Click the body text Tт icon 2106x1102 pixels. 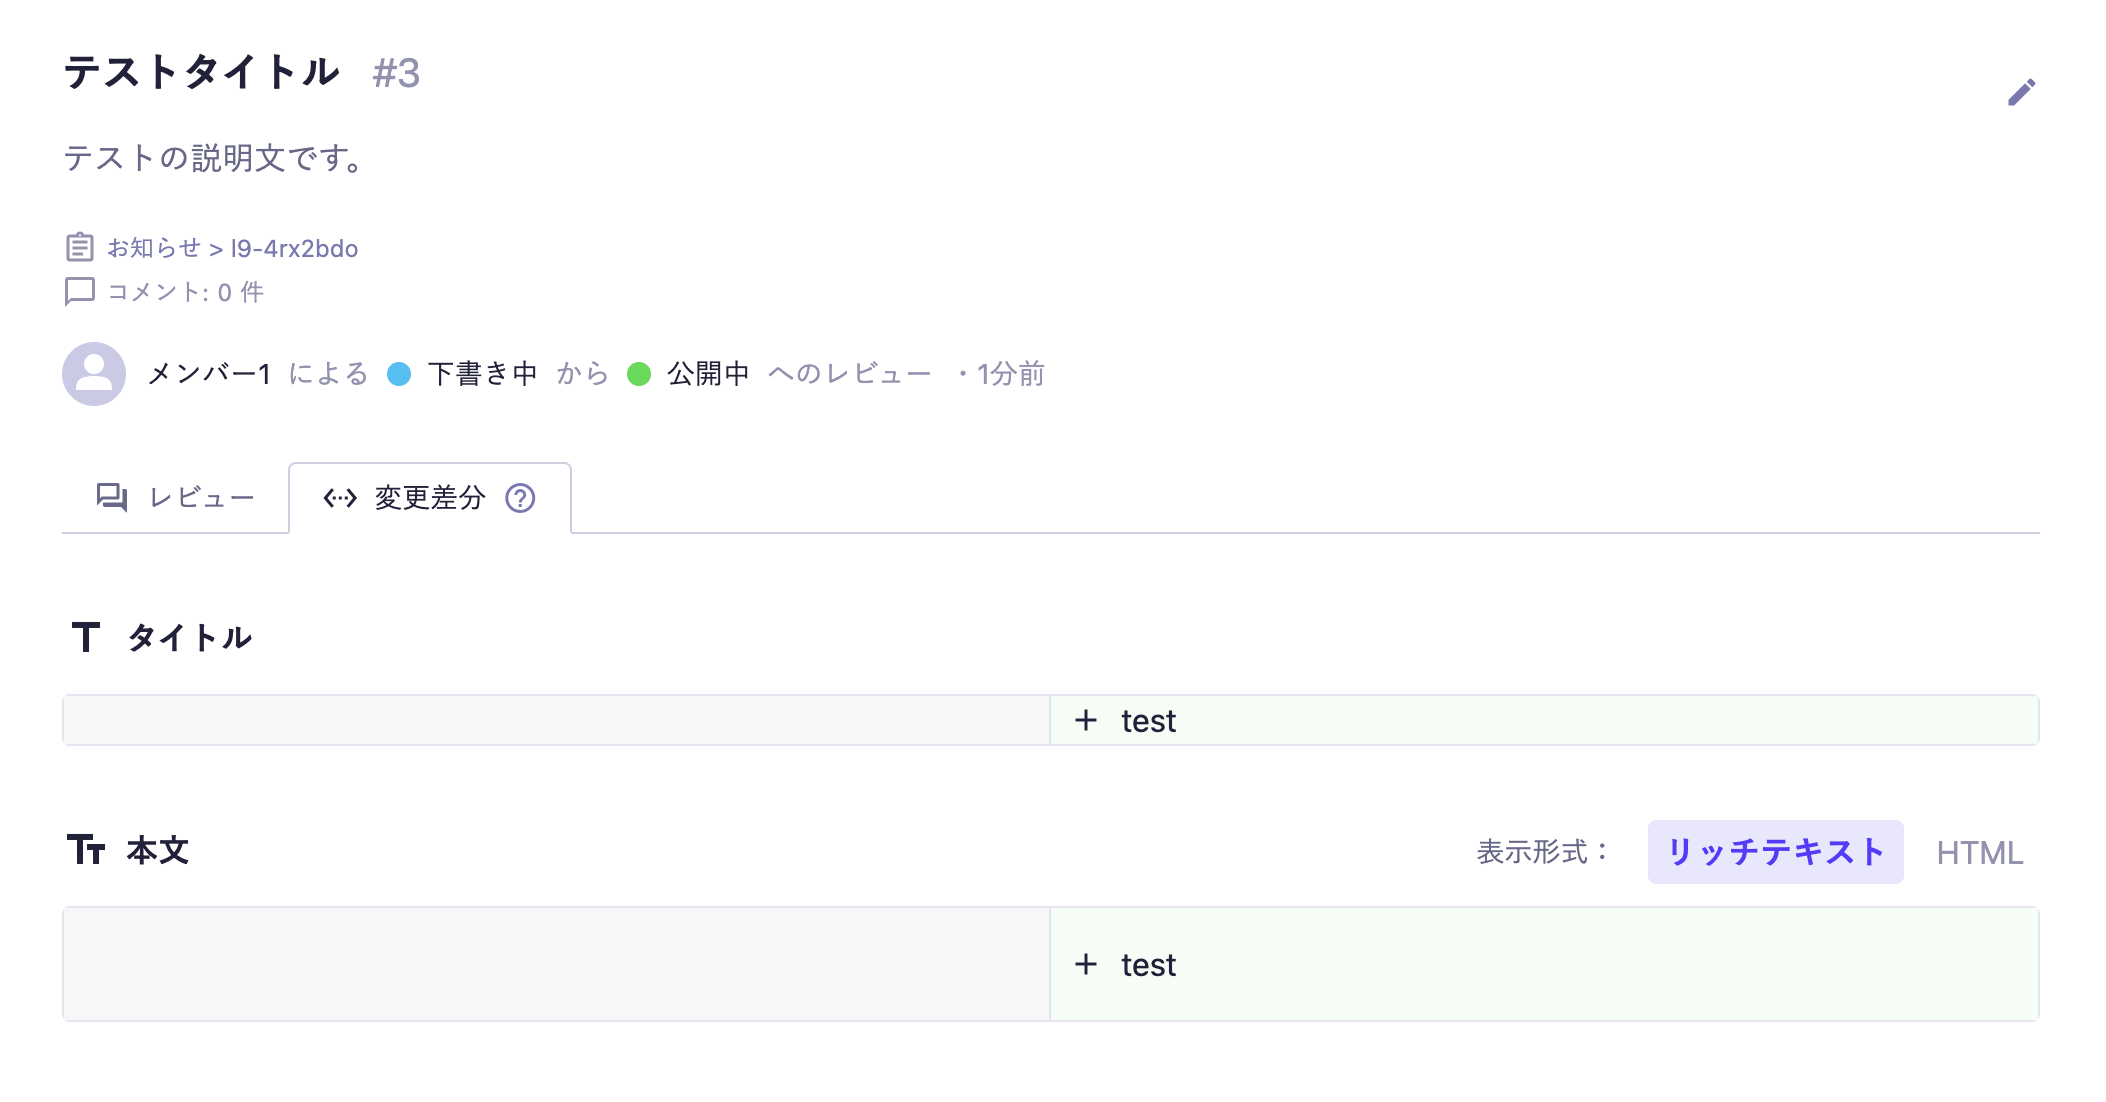86,850
